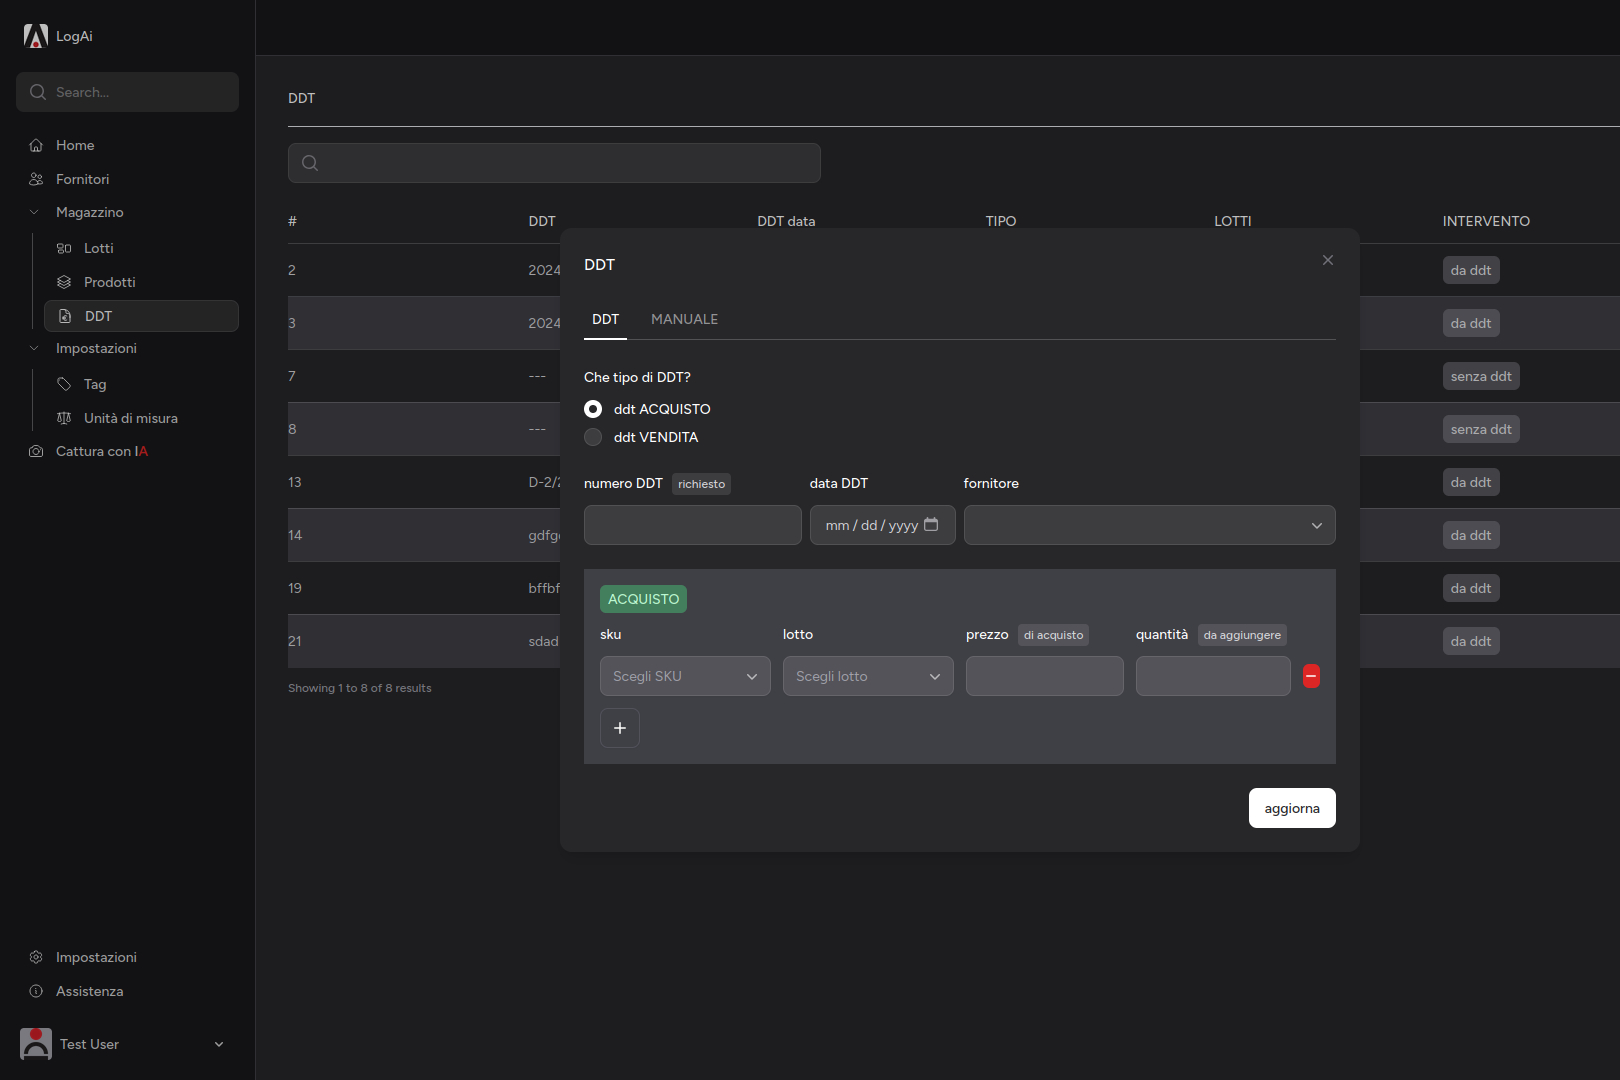Select the DDT tab in the dialog
Screen dimensions: 1620x1080
605,319
